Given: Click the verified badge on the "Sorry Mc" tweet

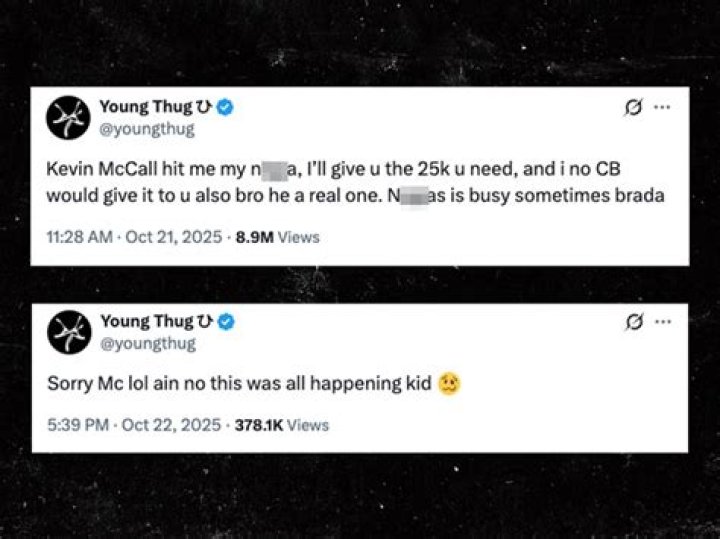Looking at the screenshot, I should pyautogui.click(x=226, y=321).
